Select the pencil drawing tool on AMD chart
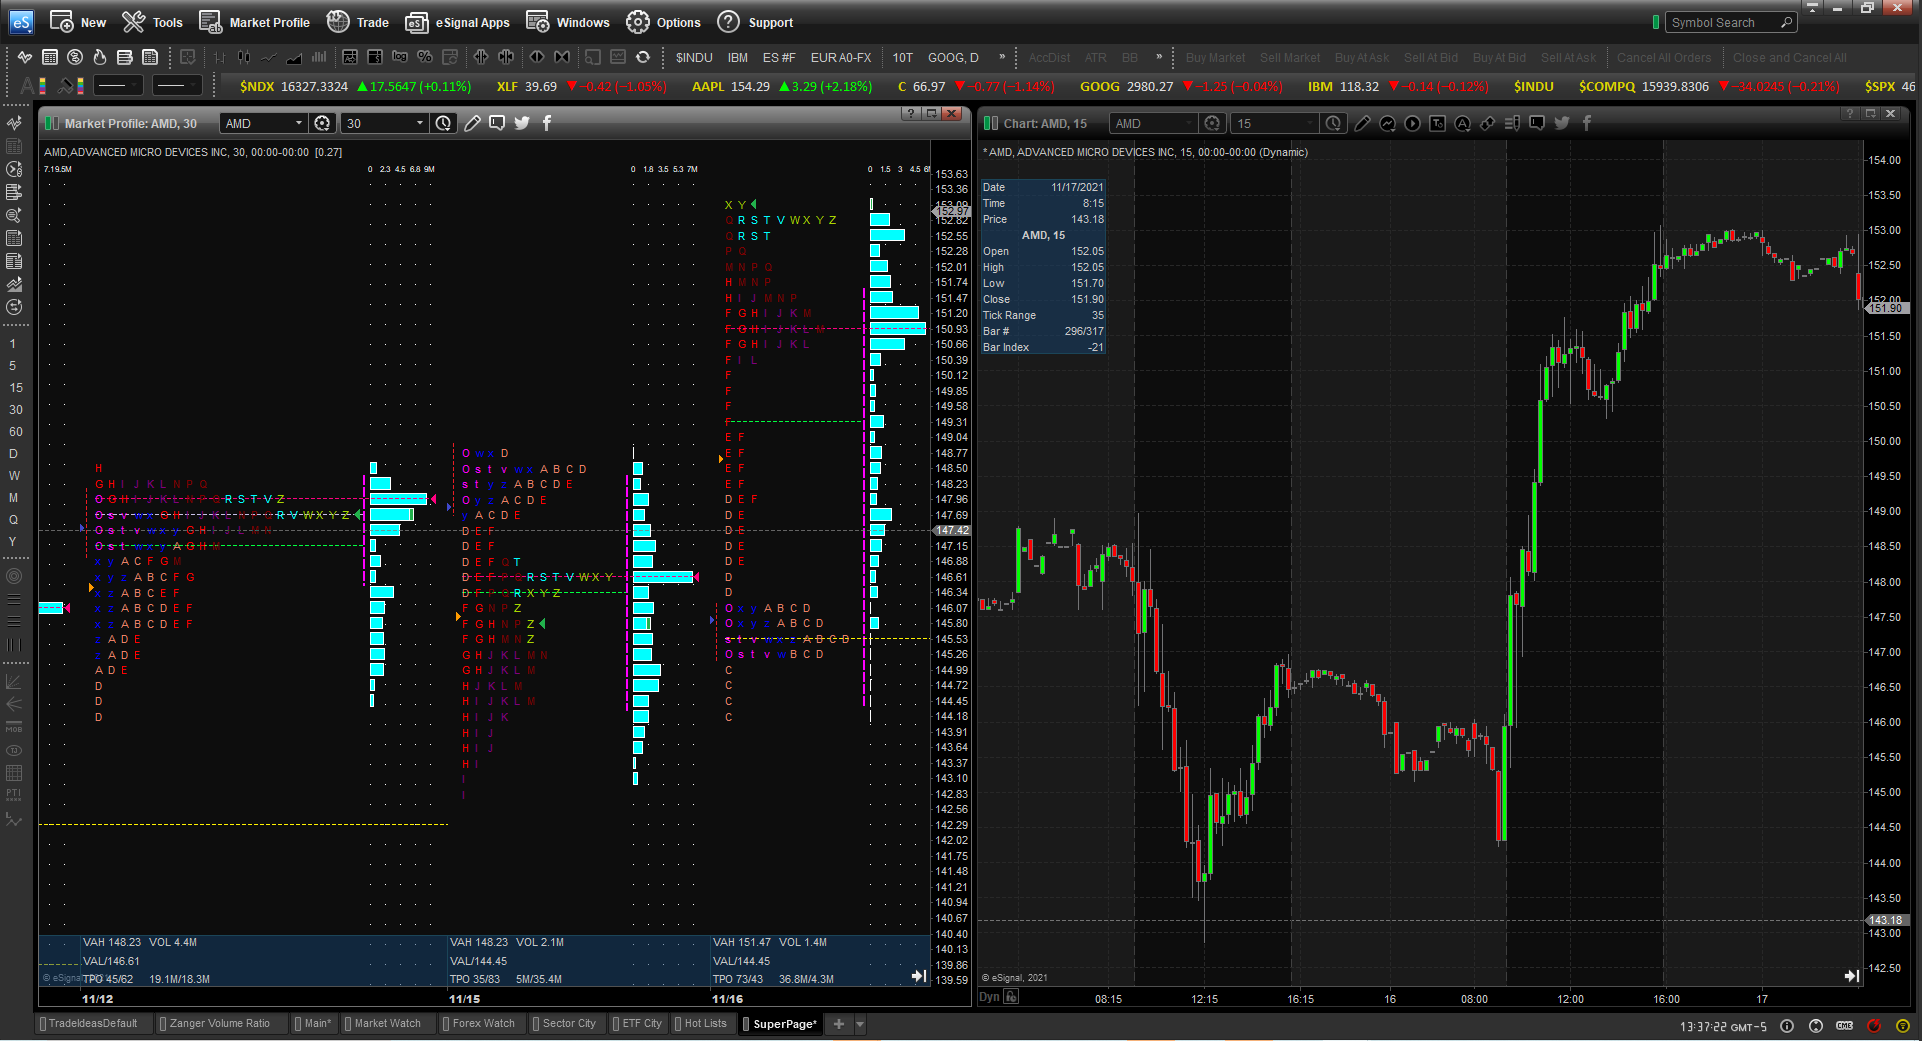The image size is (1922, 1041). (1362, 123)
